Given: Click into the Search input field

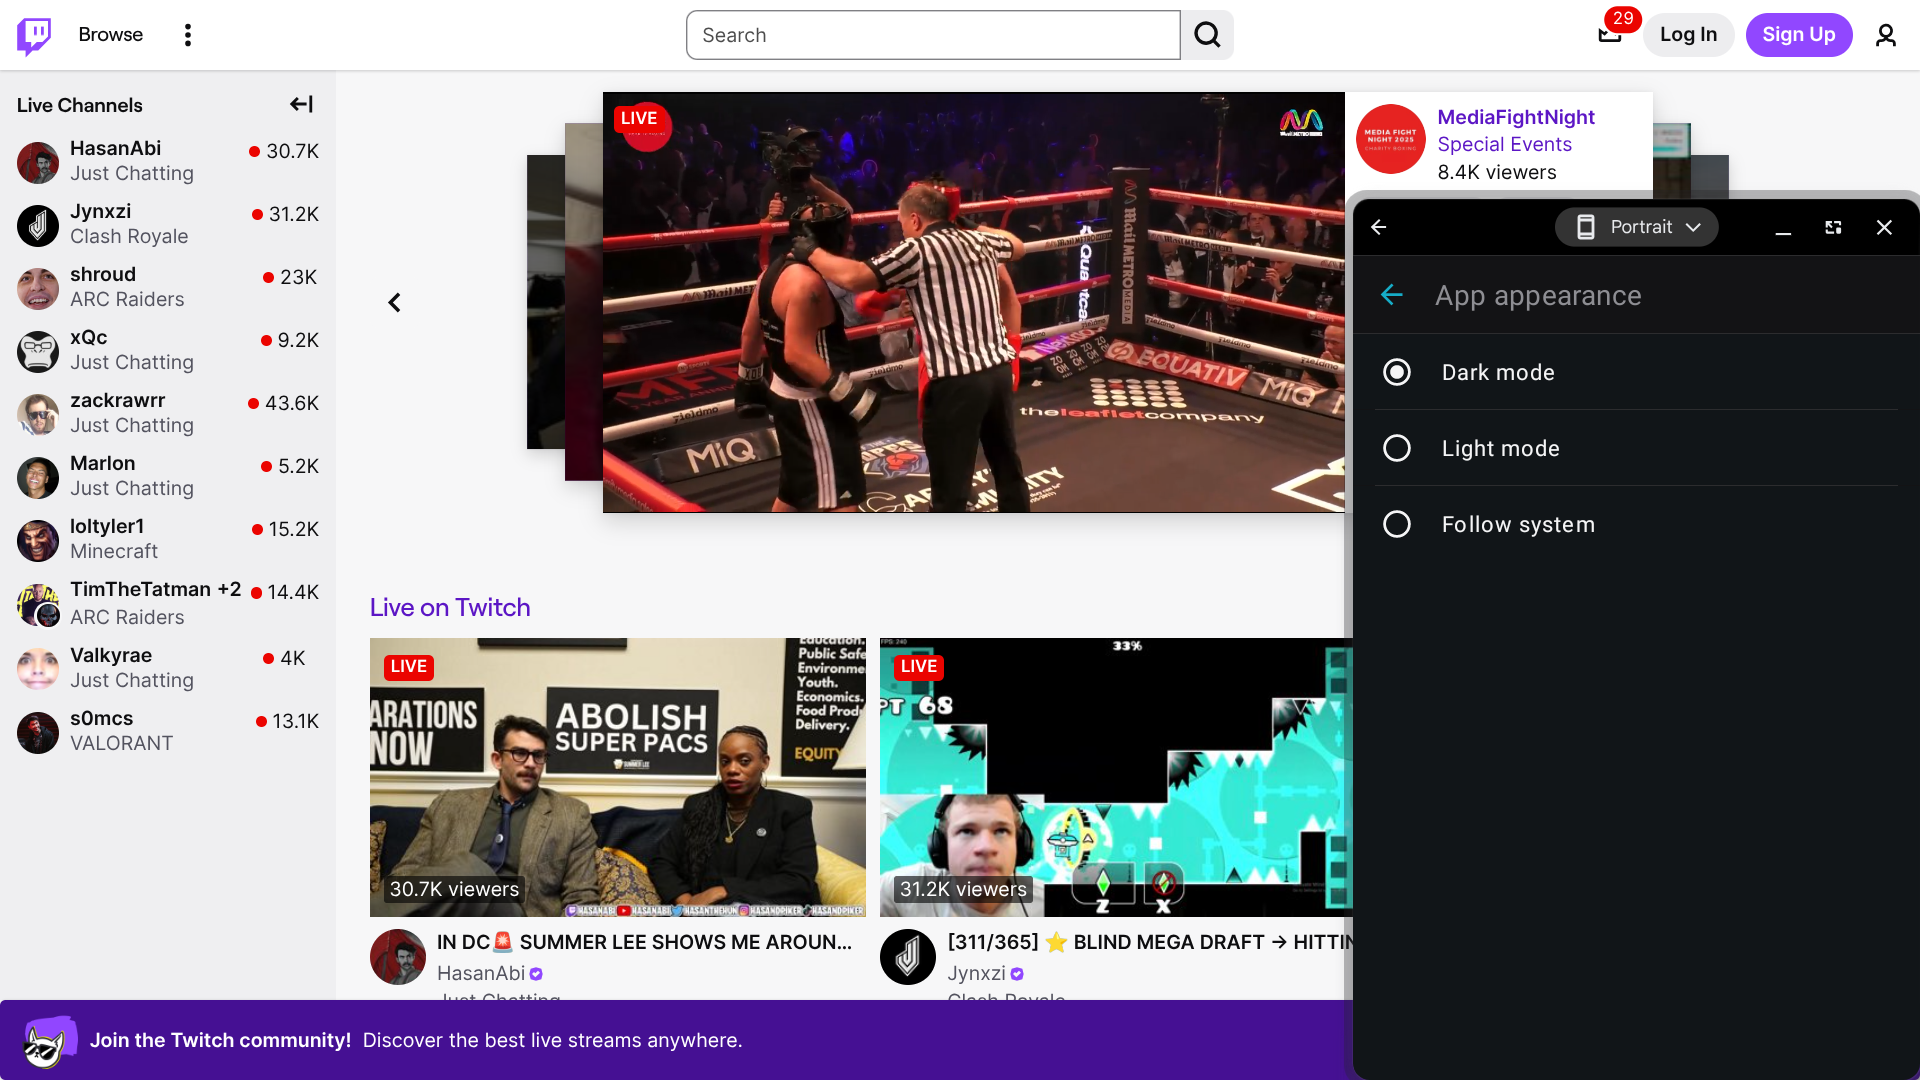Looking at the screenshot, I should [933, 35].
